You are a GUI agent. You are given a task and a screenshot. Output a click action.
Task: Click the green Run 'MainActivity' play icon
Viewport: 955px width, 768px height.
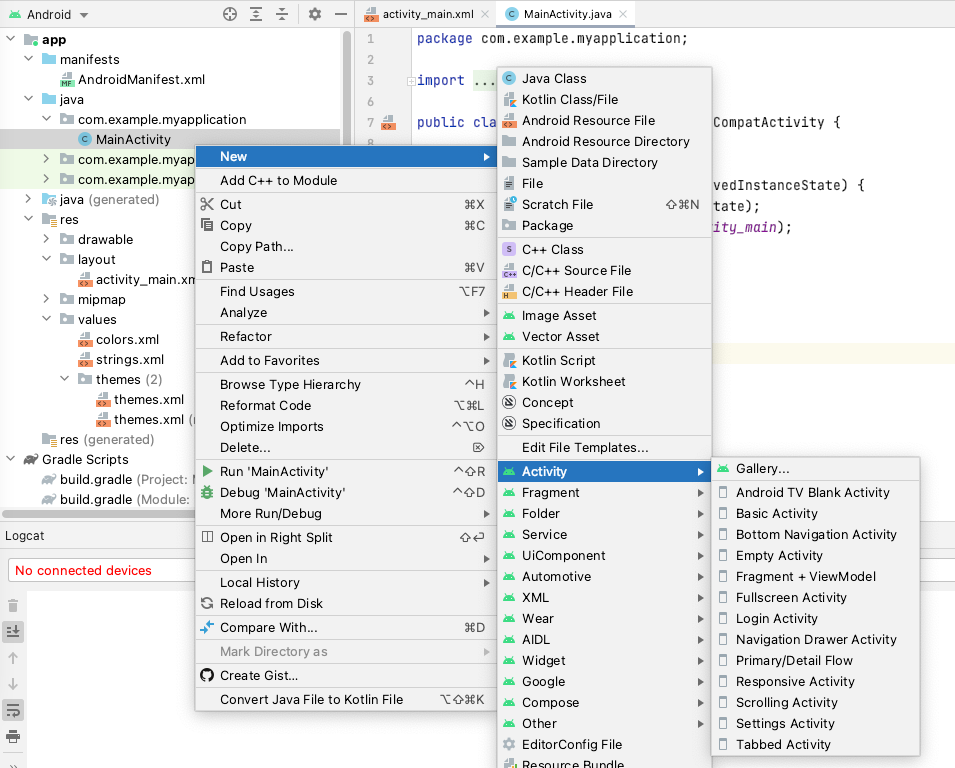click(208, 472)
